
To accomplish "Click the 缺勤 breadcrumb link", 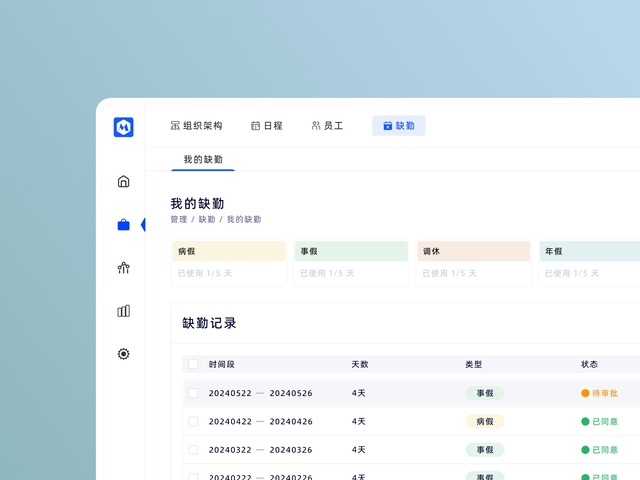I will tap(206, 219).
